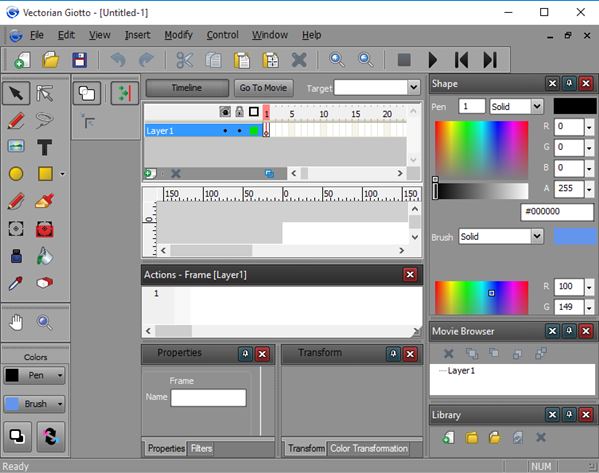599x473 pixels.
Task: Select the Eraser tool
Action: coord(45,283)
